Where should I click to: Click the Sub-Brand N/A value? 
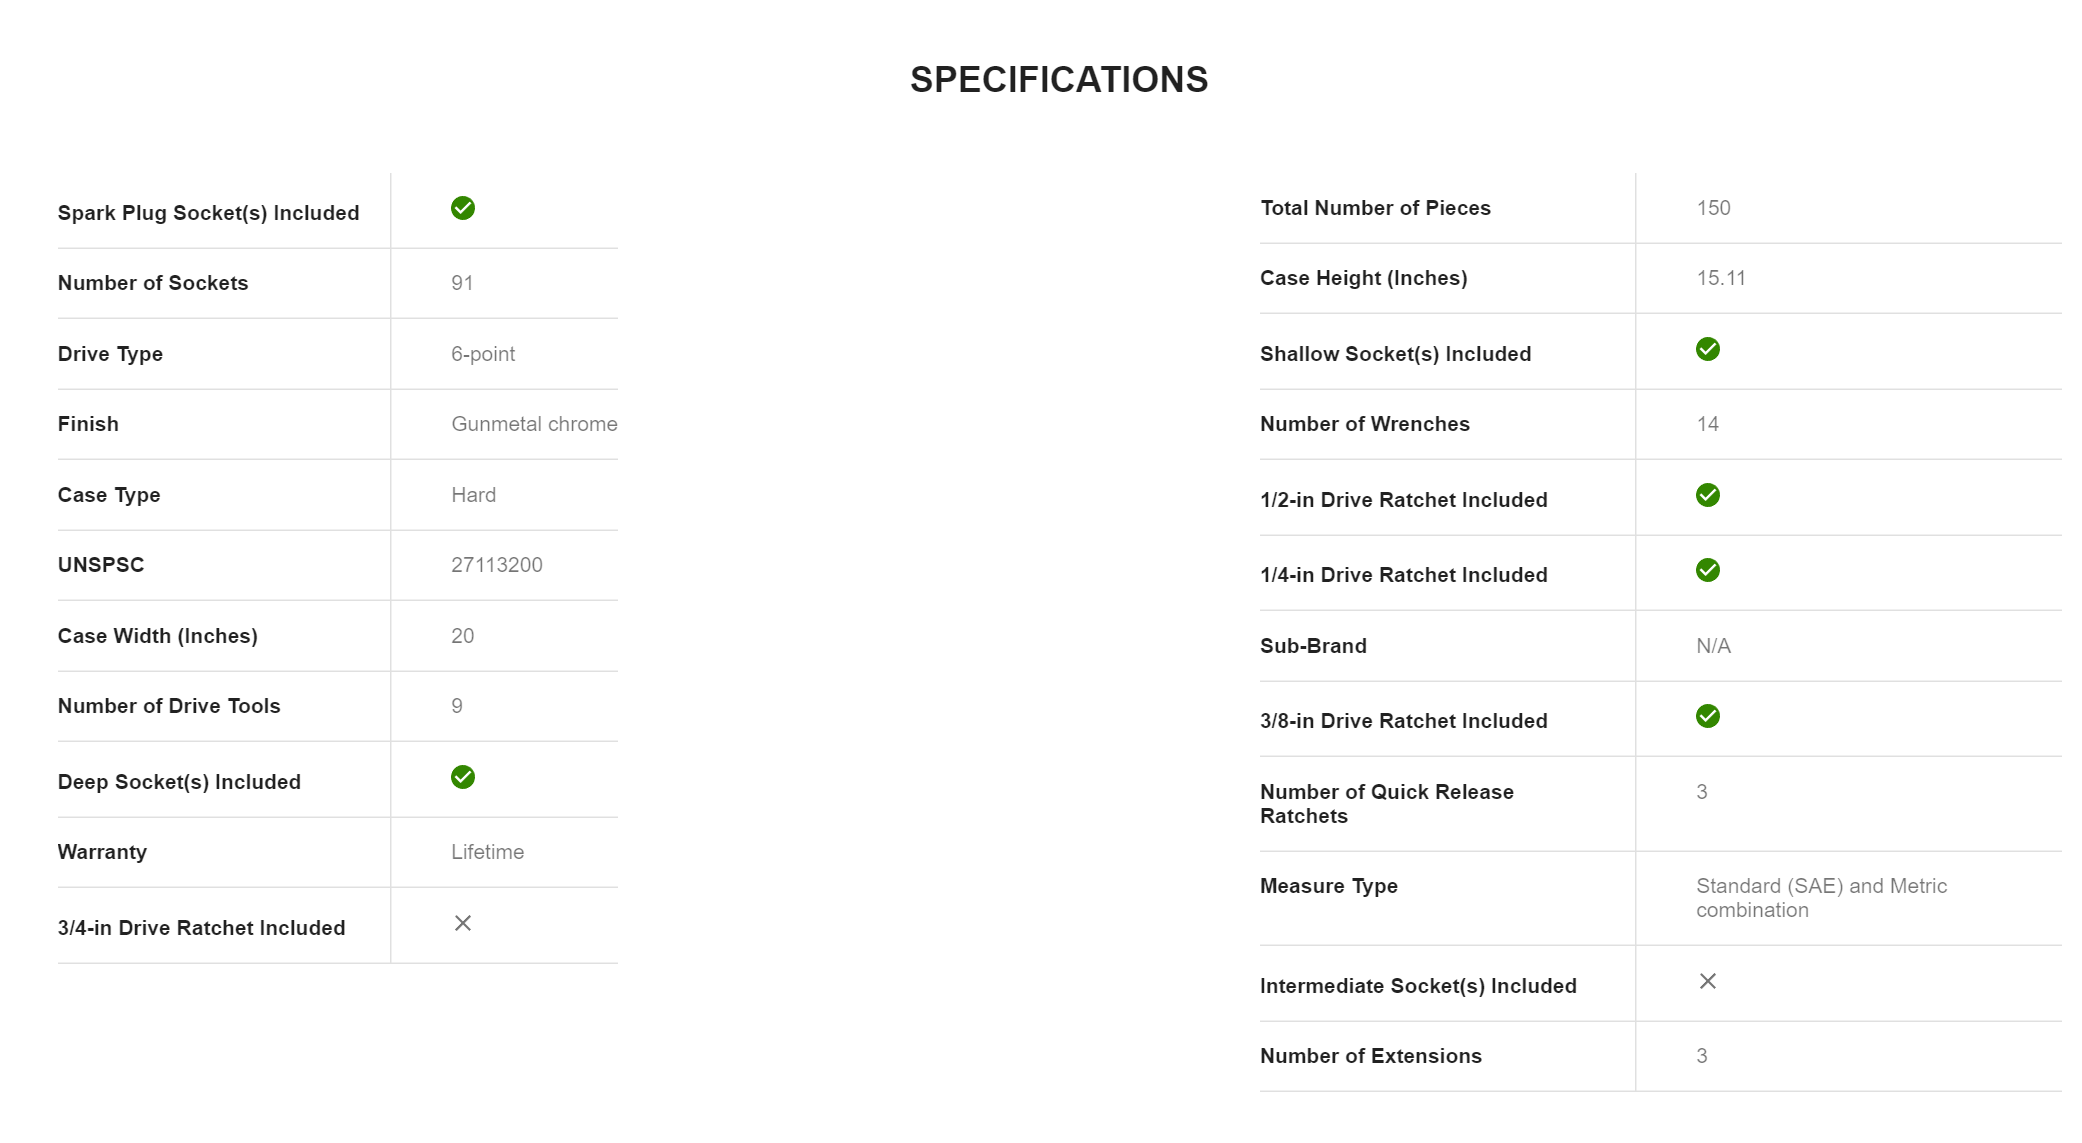click(1713, 646)
